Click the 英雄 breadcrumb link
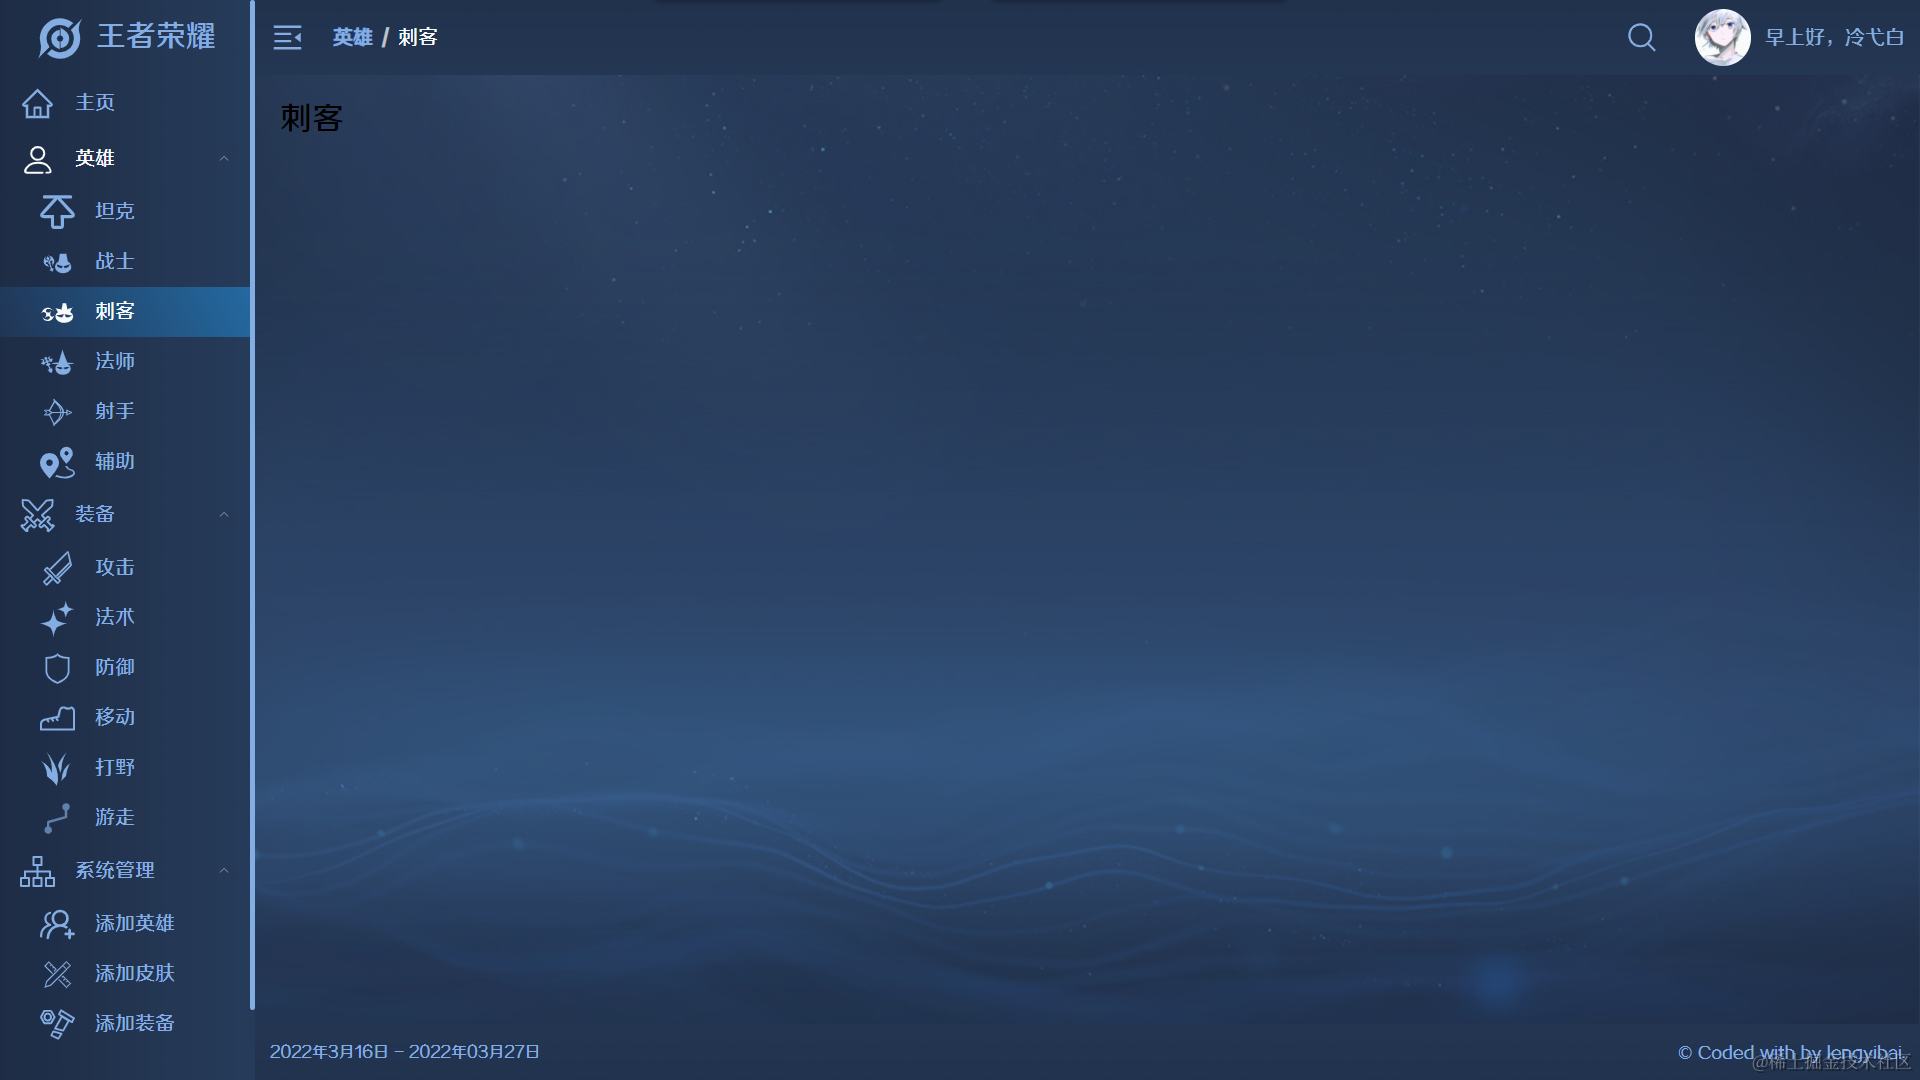This screenshot has width=1920, height=1080. pos(352,38)
